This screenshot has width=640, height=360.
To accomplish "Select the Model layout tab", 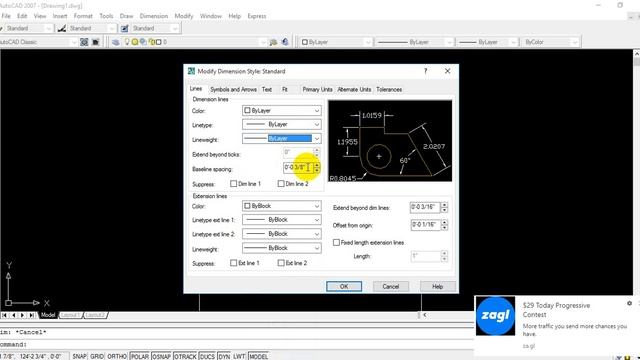I will click(x=48, y=315).
